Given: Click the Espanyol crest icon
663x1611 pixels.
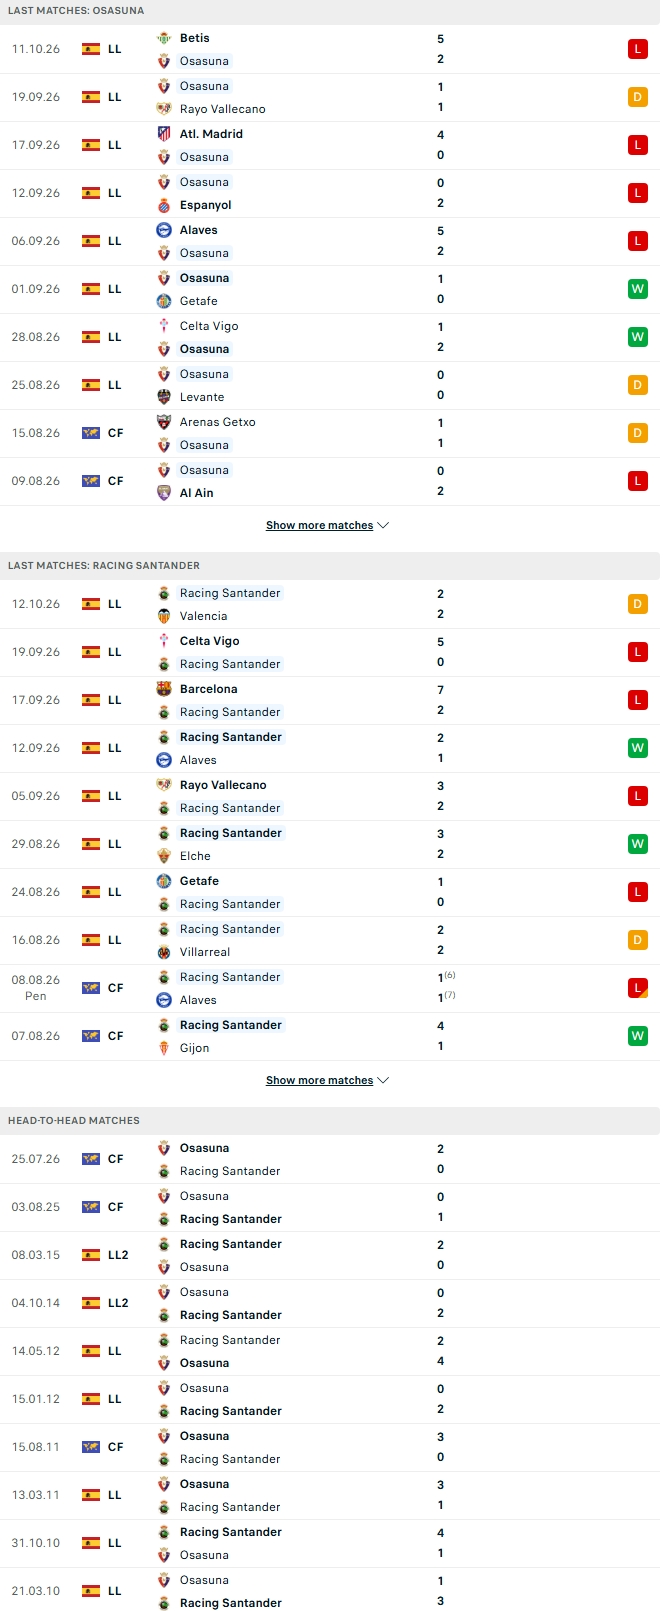Looking at the screenshot, I should tap(164, 205).
